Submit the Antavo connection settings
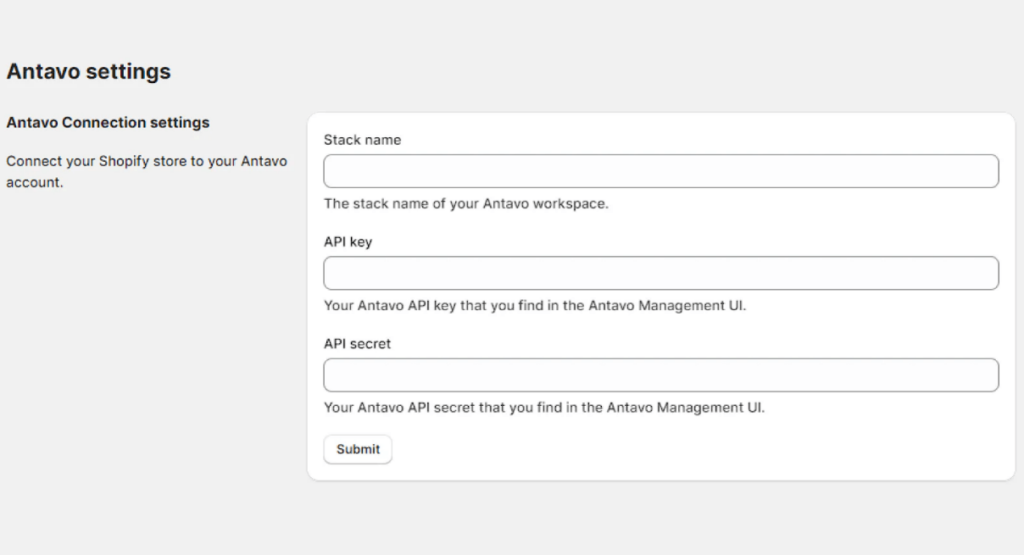 click(358, 449)
